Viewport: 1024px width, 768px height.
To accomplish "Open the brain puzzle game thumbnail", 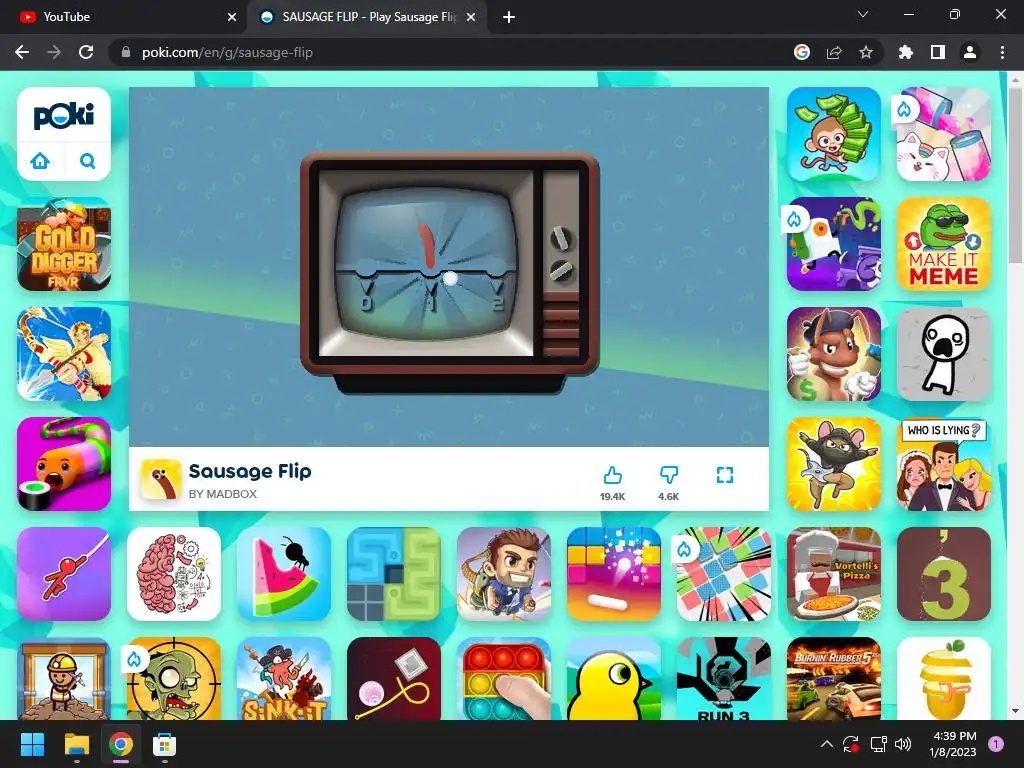I will pyautogui.click(x=174, y=574).
